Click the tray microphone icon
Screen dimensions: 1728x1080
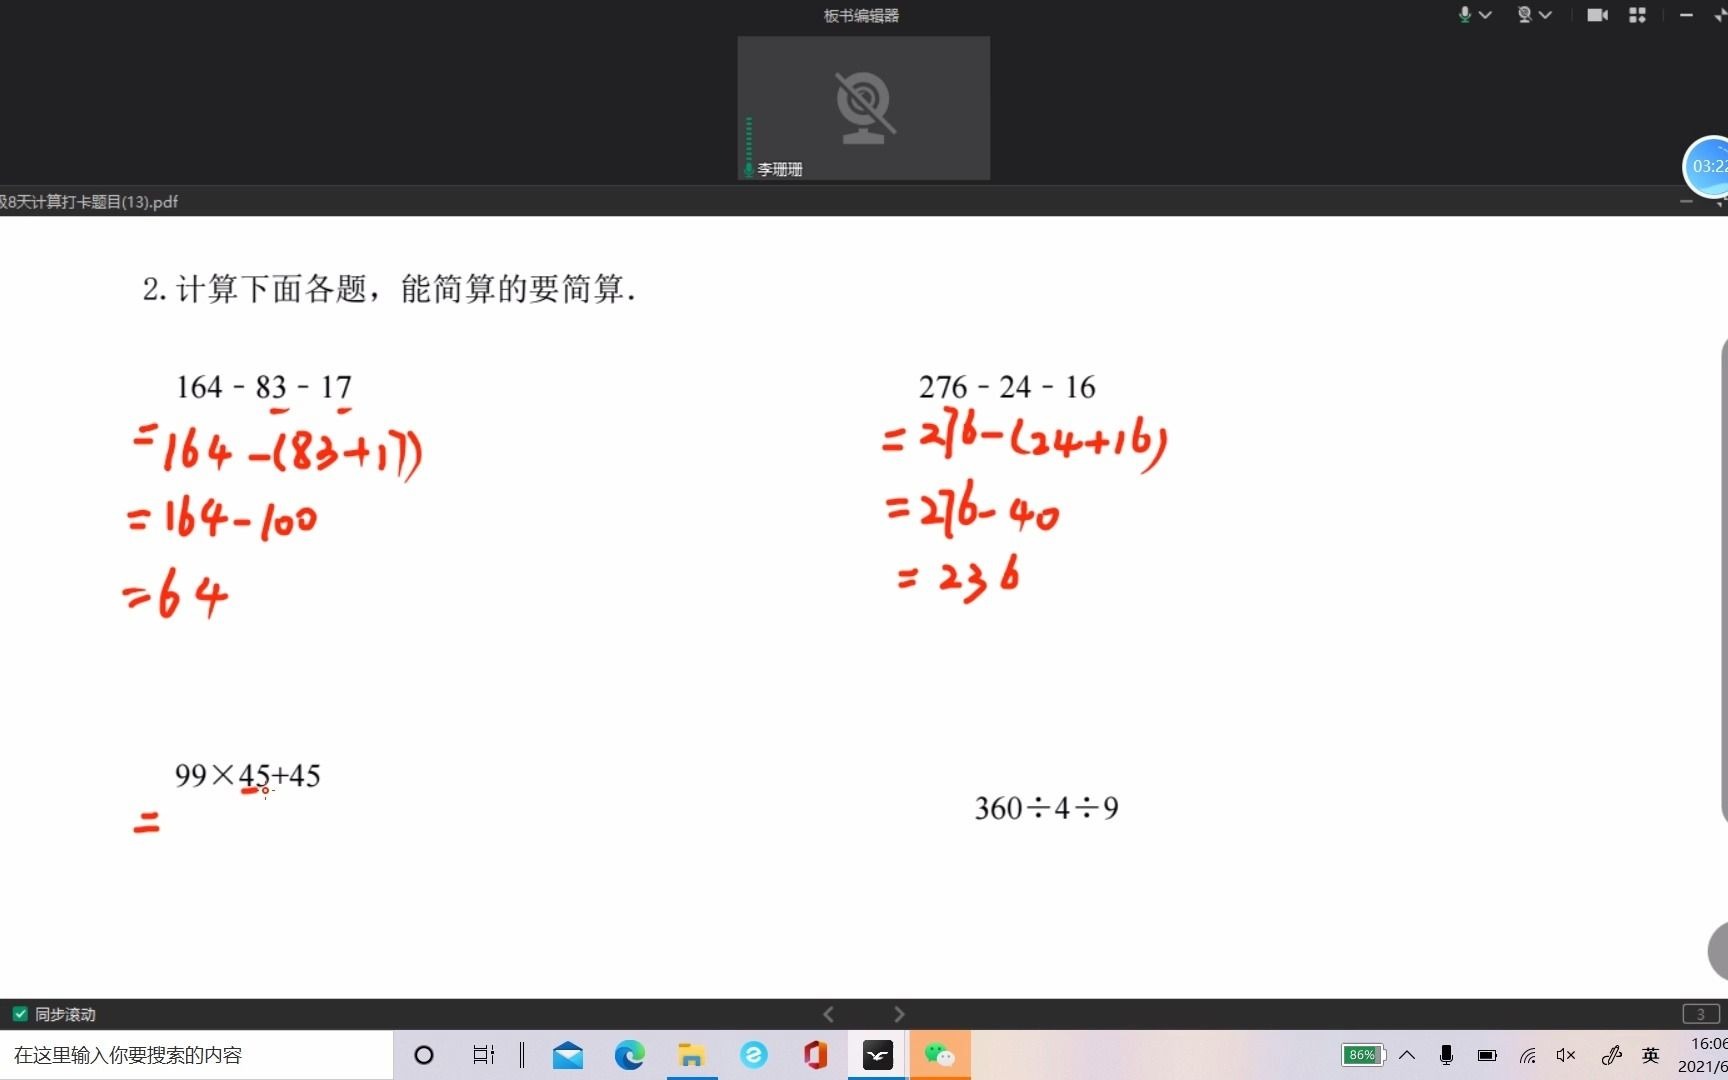point(1446,1055)
